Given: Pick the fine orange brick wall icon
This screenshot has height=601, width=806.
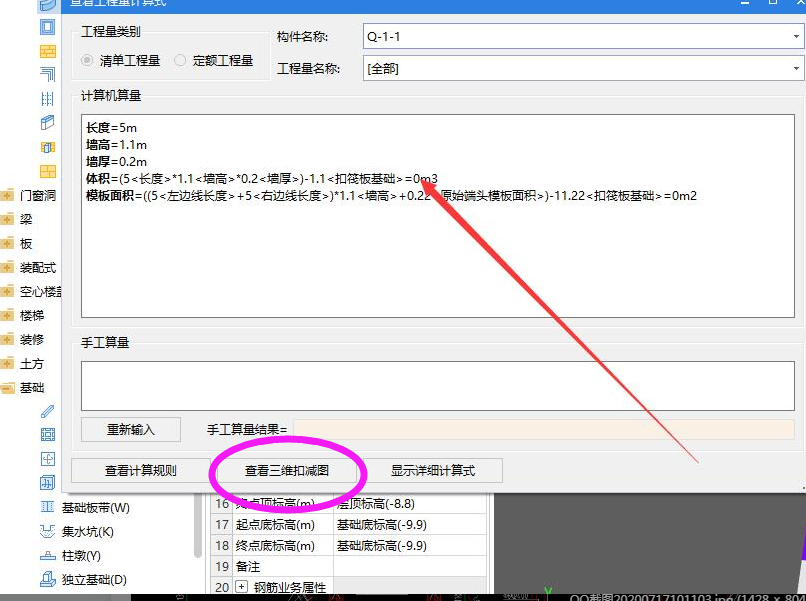Looking at the screenshot, I should click(x=47, y=51).
